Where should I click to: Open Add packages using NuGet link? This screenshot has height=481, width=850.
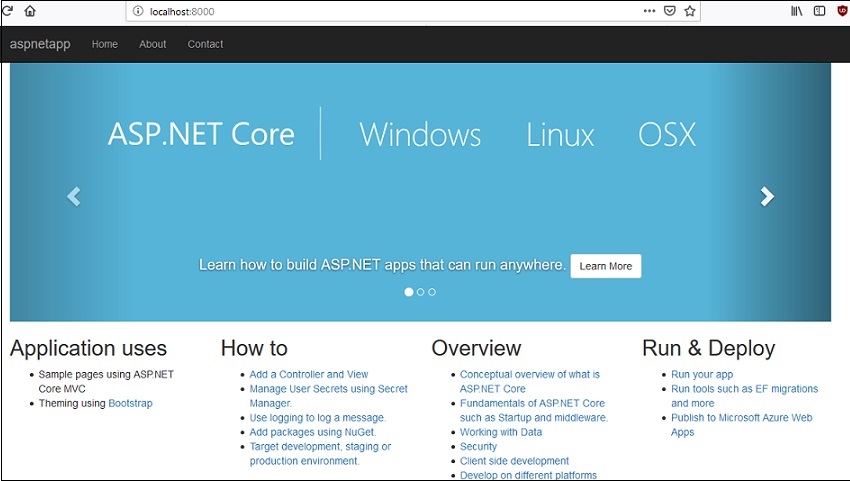tap(312, 432)
